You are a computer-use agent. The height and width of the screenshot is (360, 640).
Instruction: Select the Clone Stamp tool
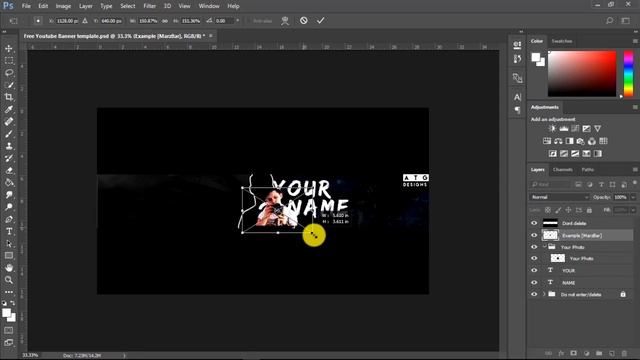pos(9,146)
